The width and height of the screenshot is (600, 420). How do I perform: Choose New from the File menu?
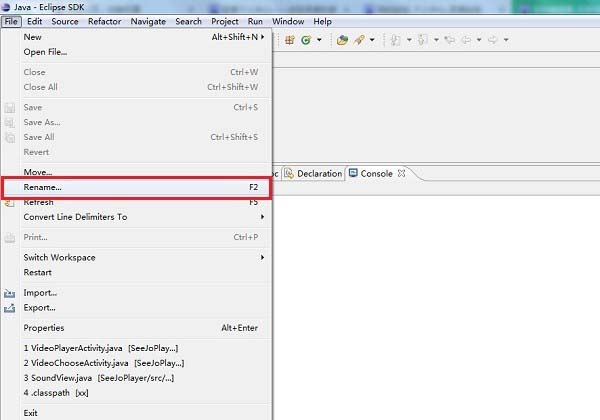(137, 37)
